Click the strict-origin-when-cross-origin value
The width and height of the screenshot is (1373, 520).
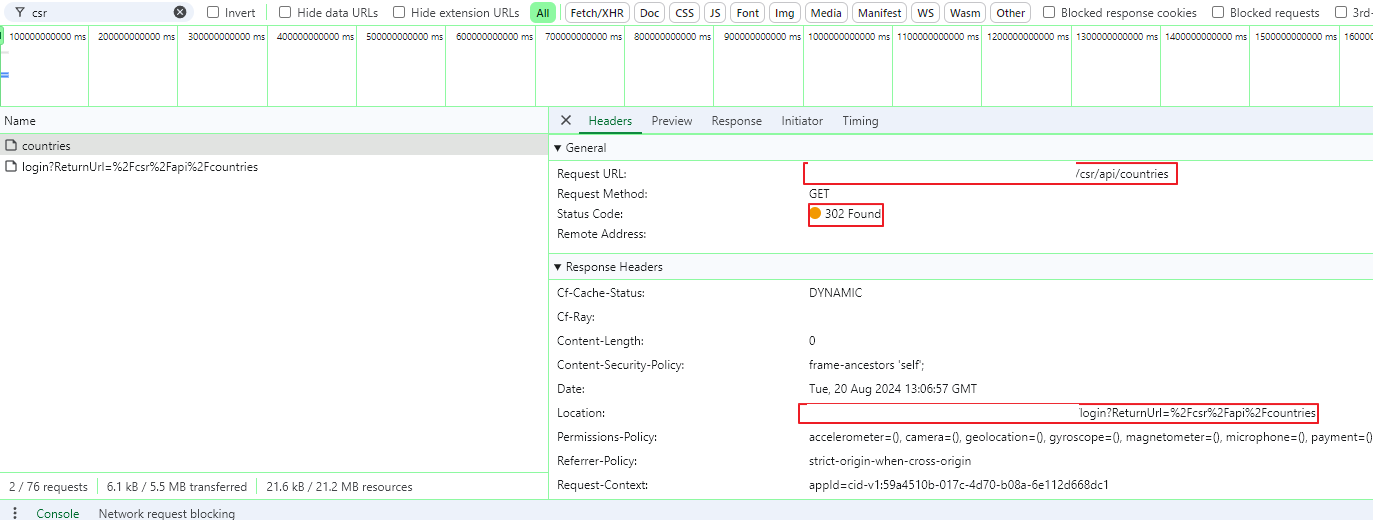890,461
